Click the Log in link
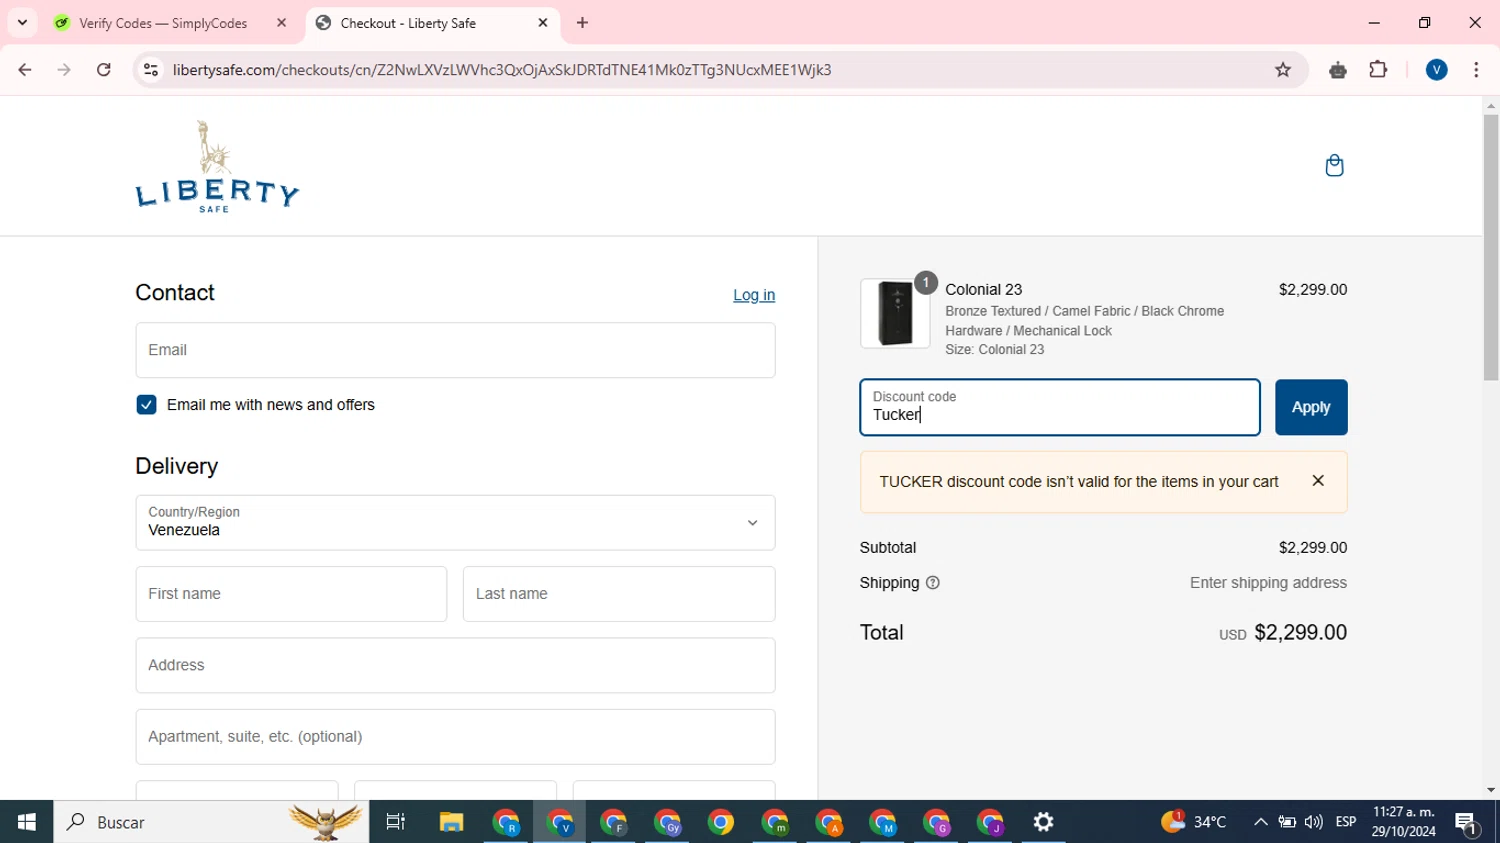 click(754, 295)
